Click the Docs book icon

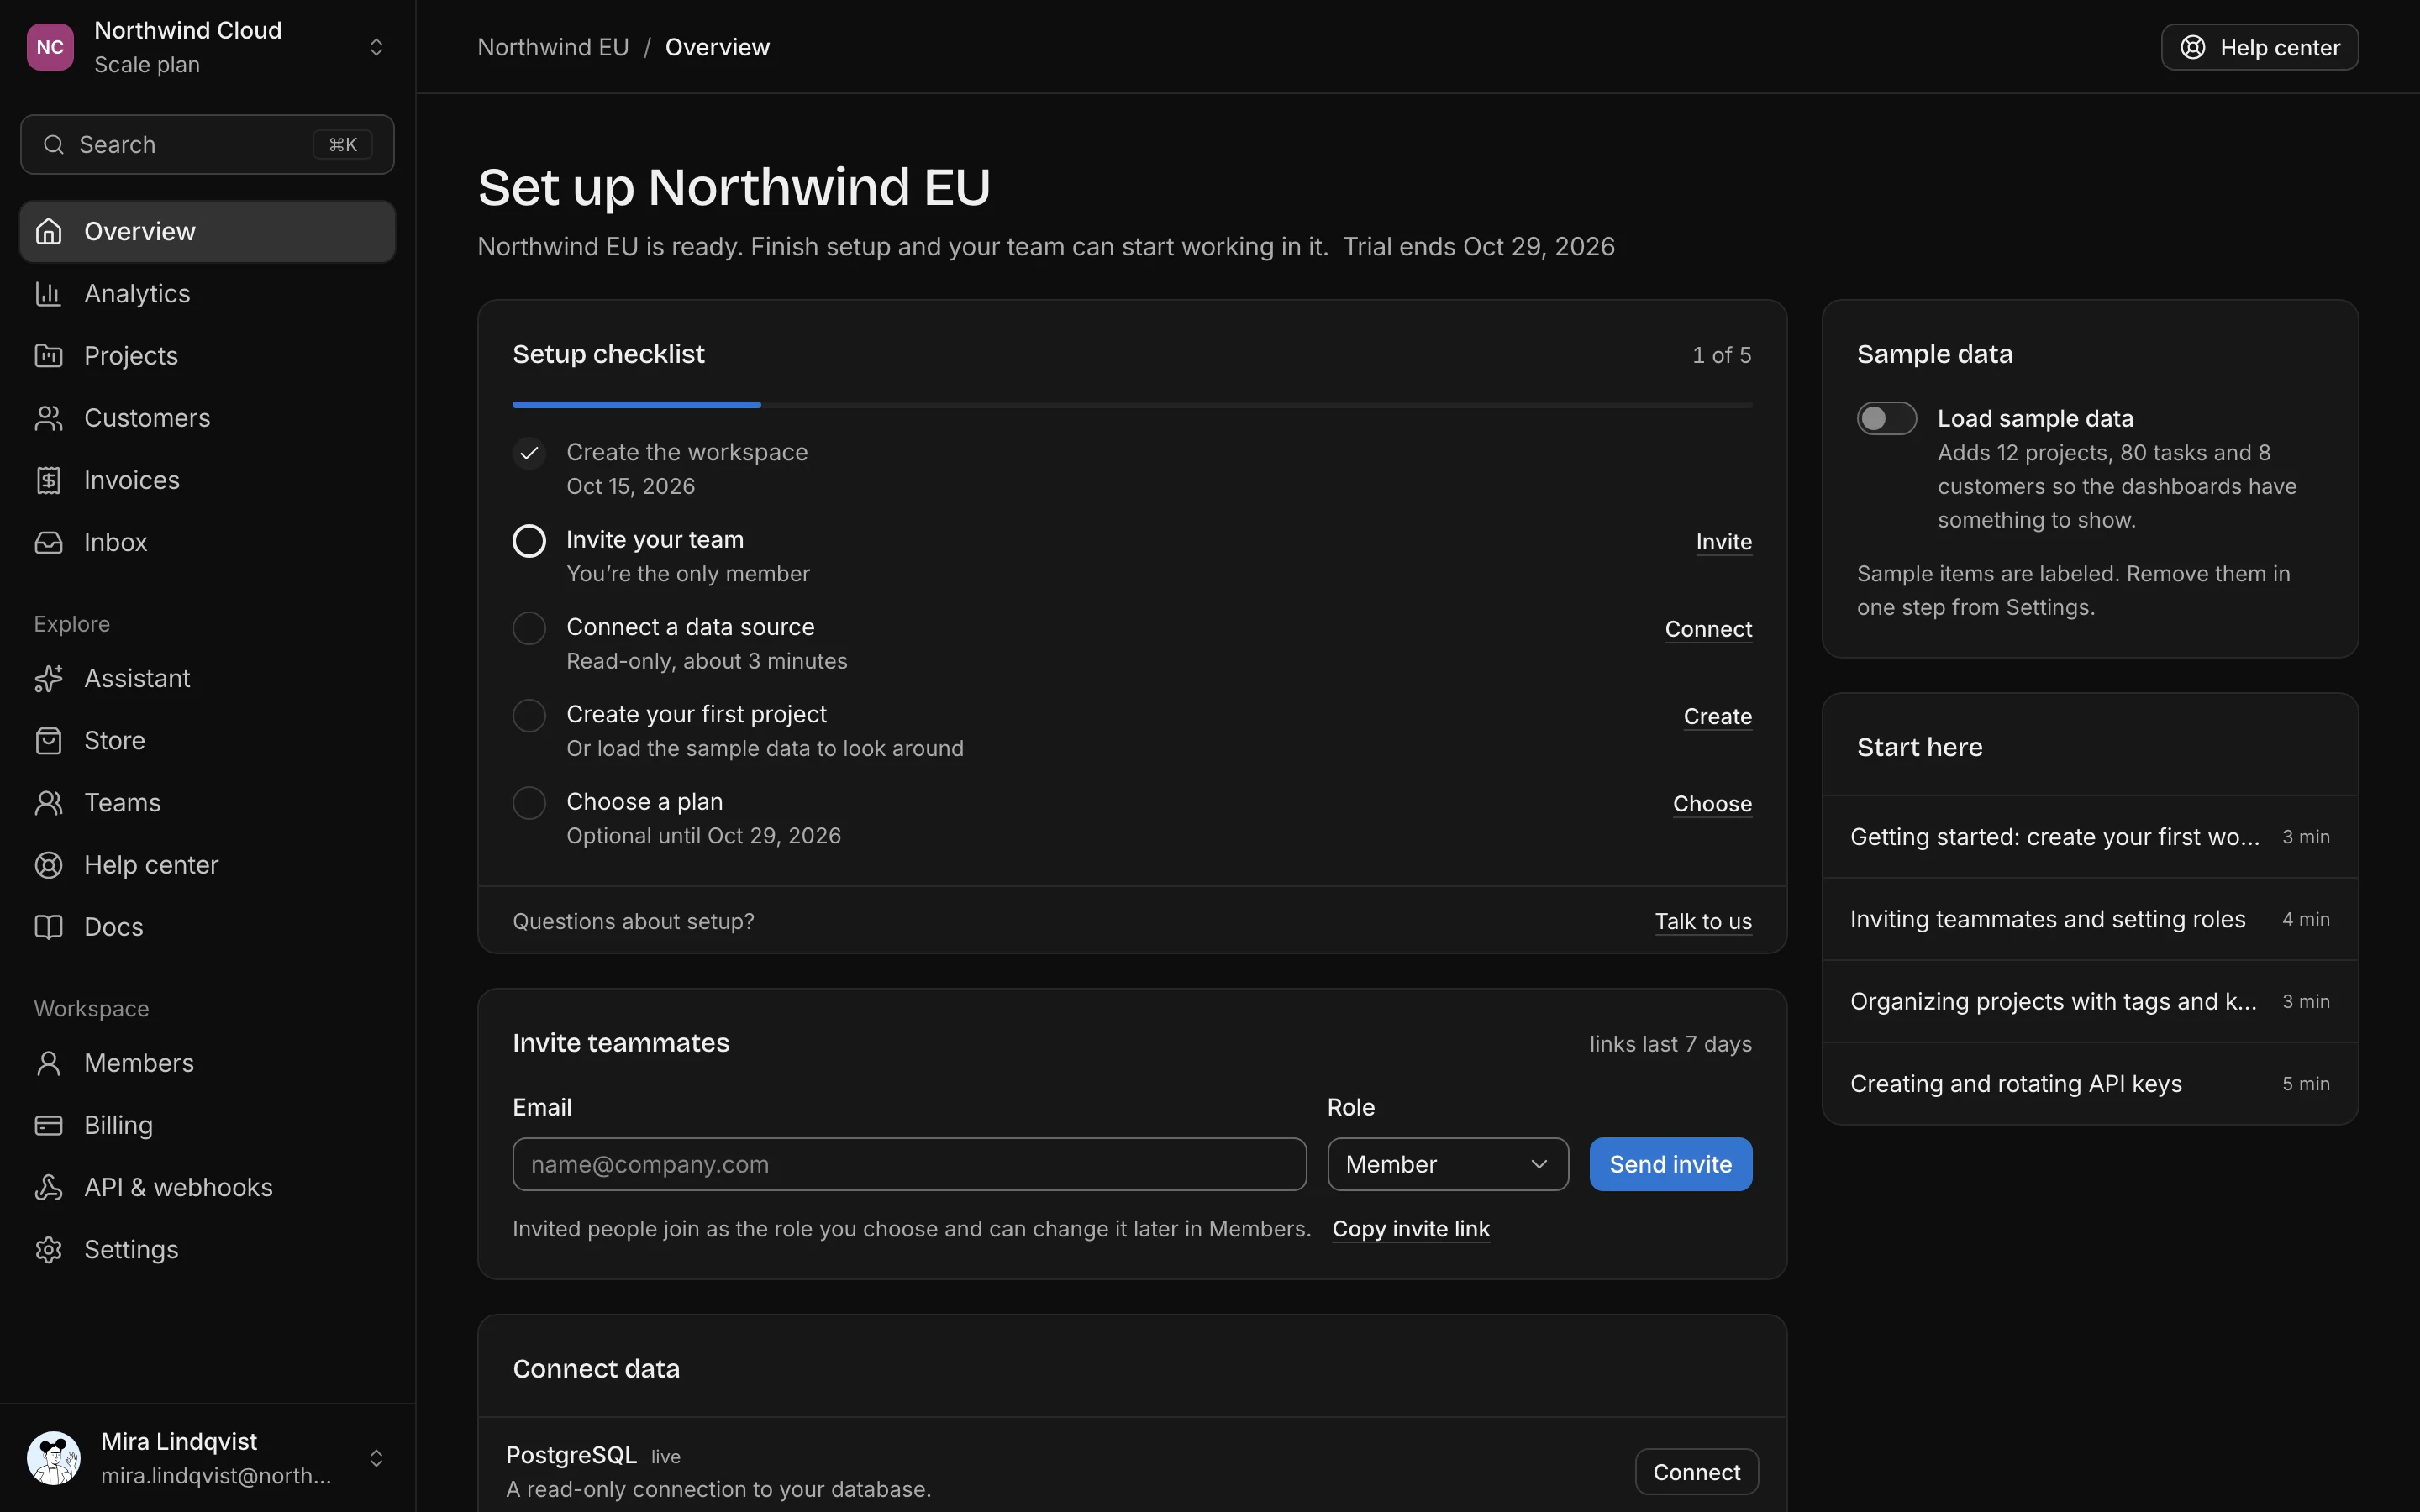tap(49, 927)
